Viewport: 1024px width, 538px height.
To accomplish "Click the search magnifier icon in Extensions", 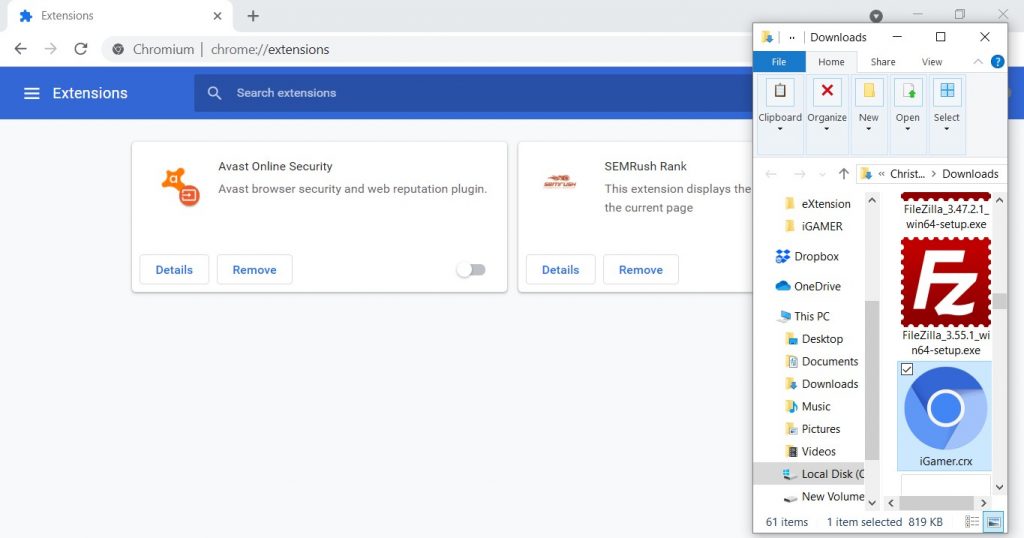I will click(x=214, y=93).
